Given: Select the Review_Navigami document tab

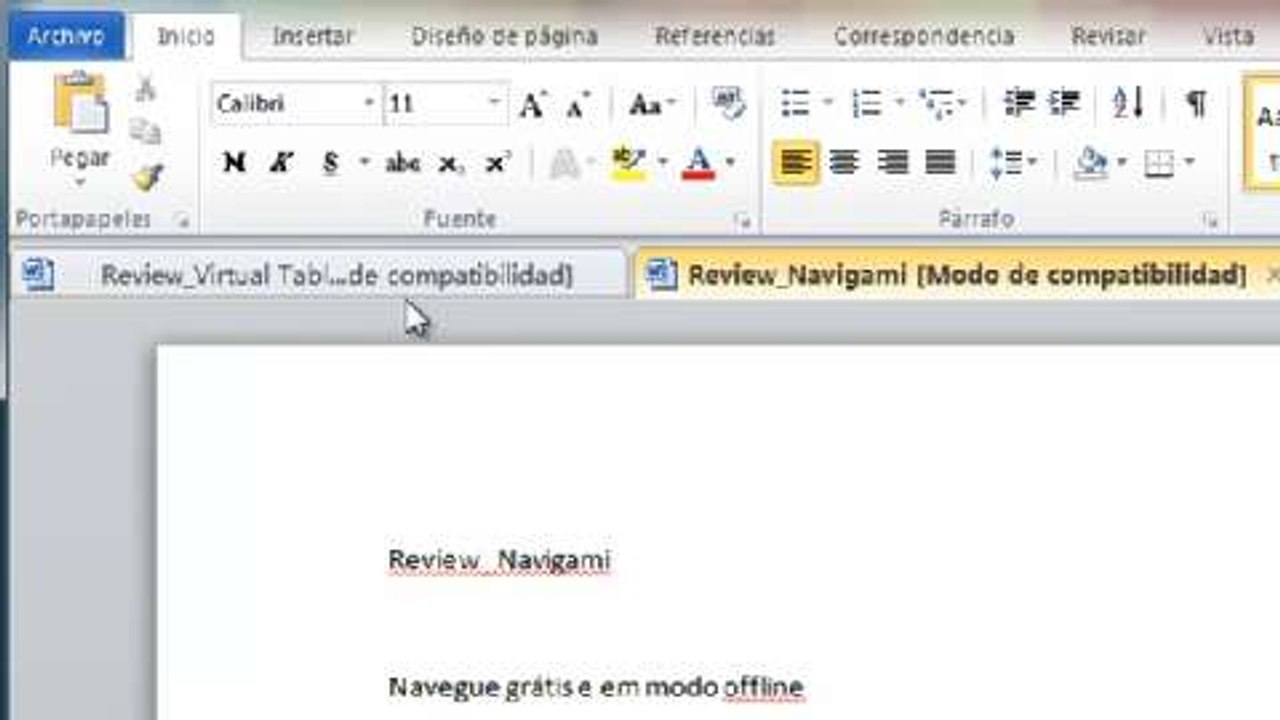Looking at the screenshot, I should click(958, 274).
